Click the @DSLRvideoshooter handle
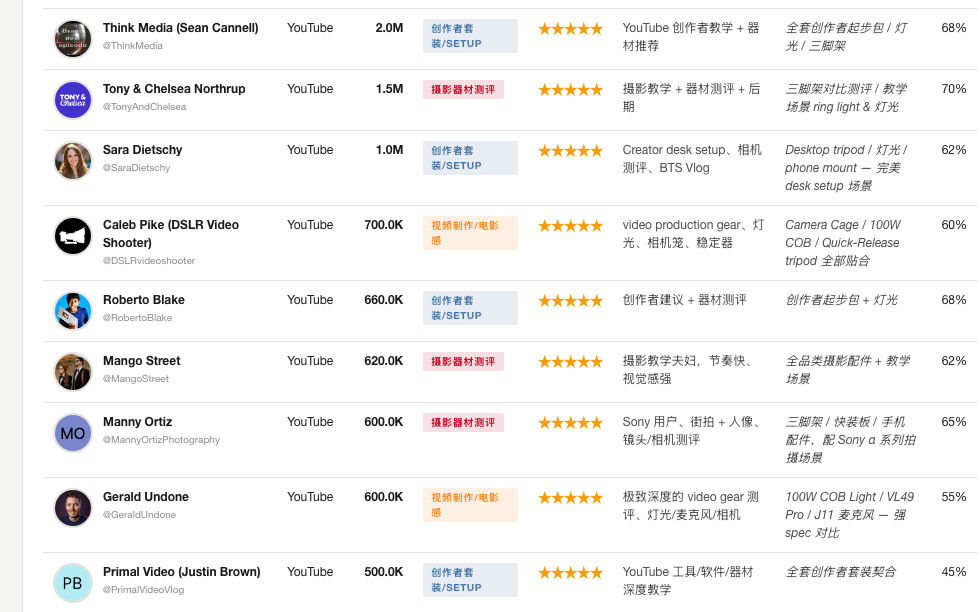The image size is (980, 612). tap(149, 261)
